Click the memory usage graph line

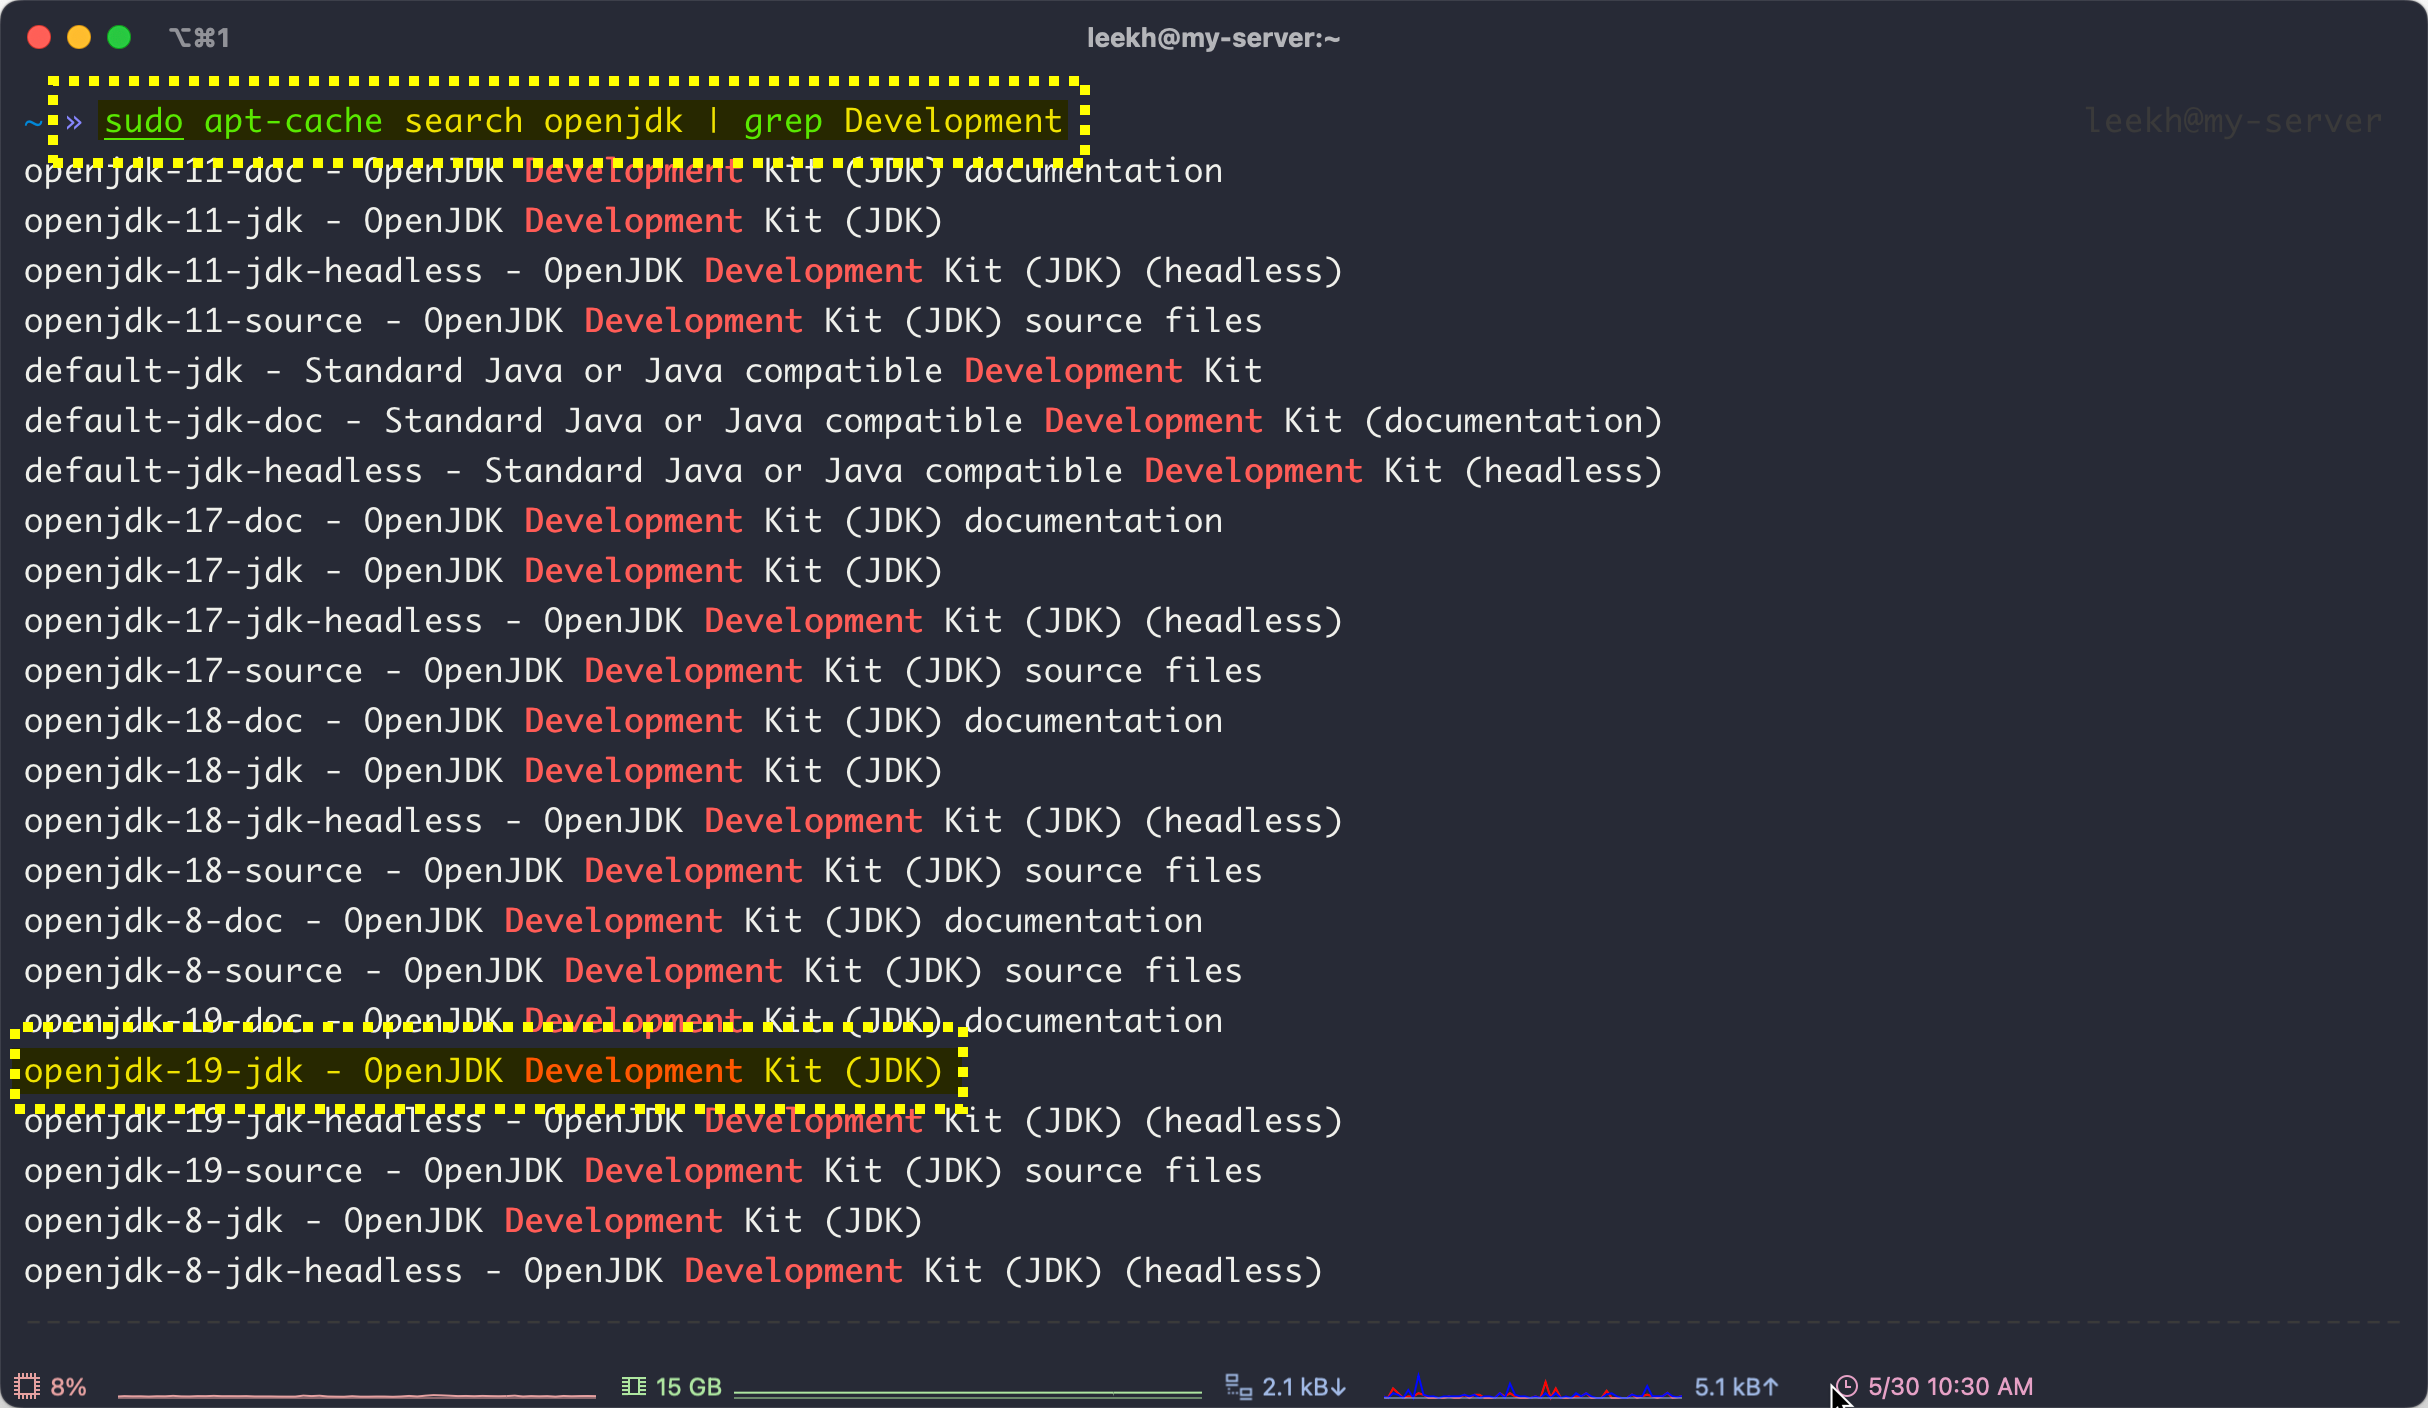967,1392
